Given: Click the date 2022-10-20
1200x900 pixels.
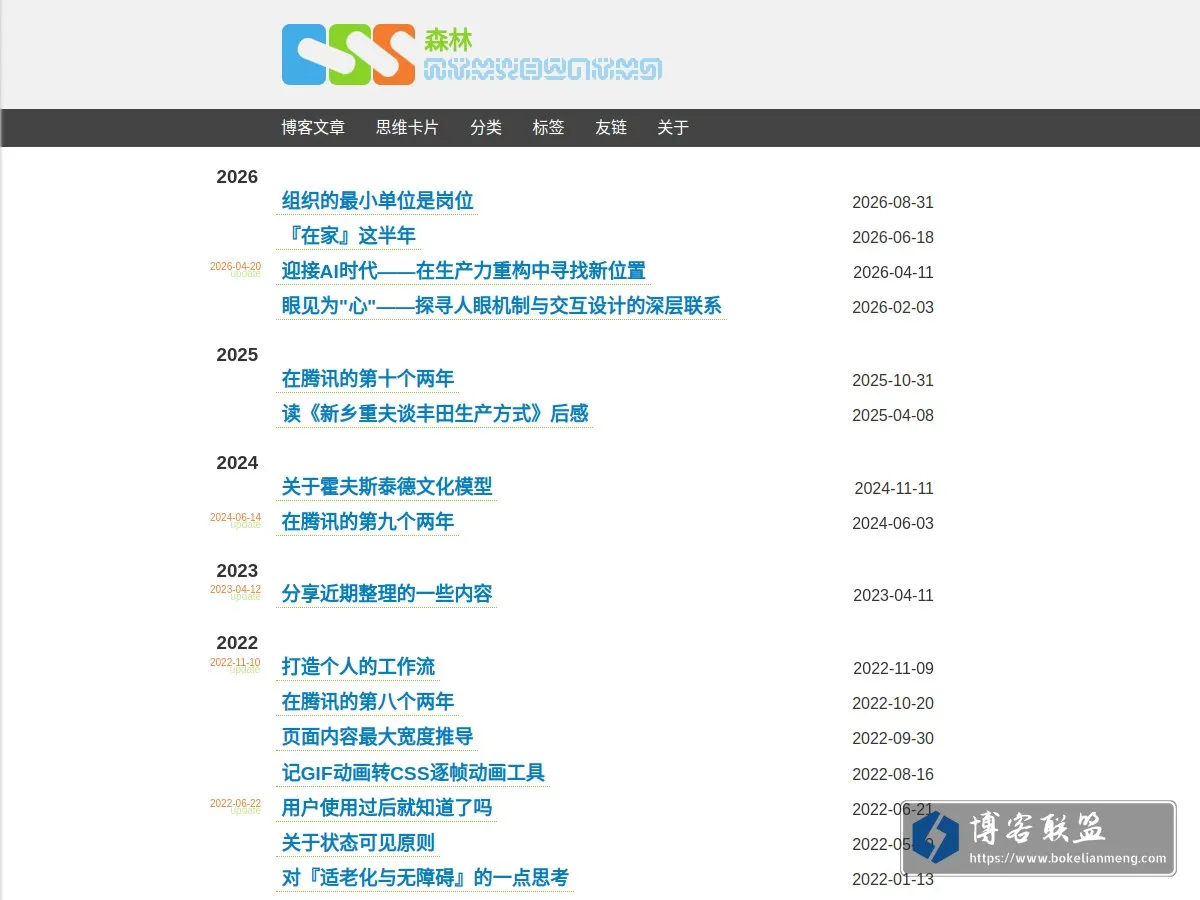Looking at the screenshot, I should 893,703.
